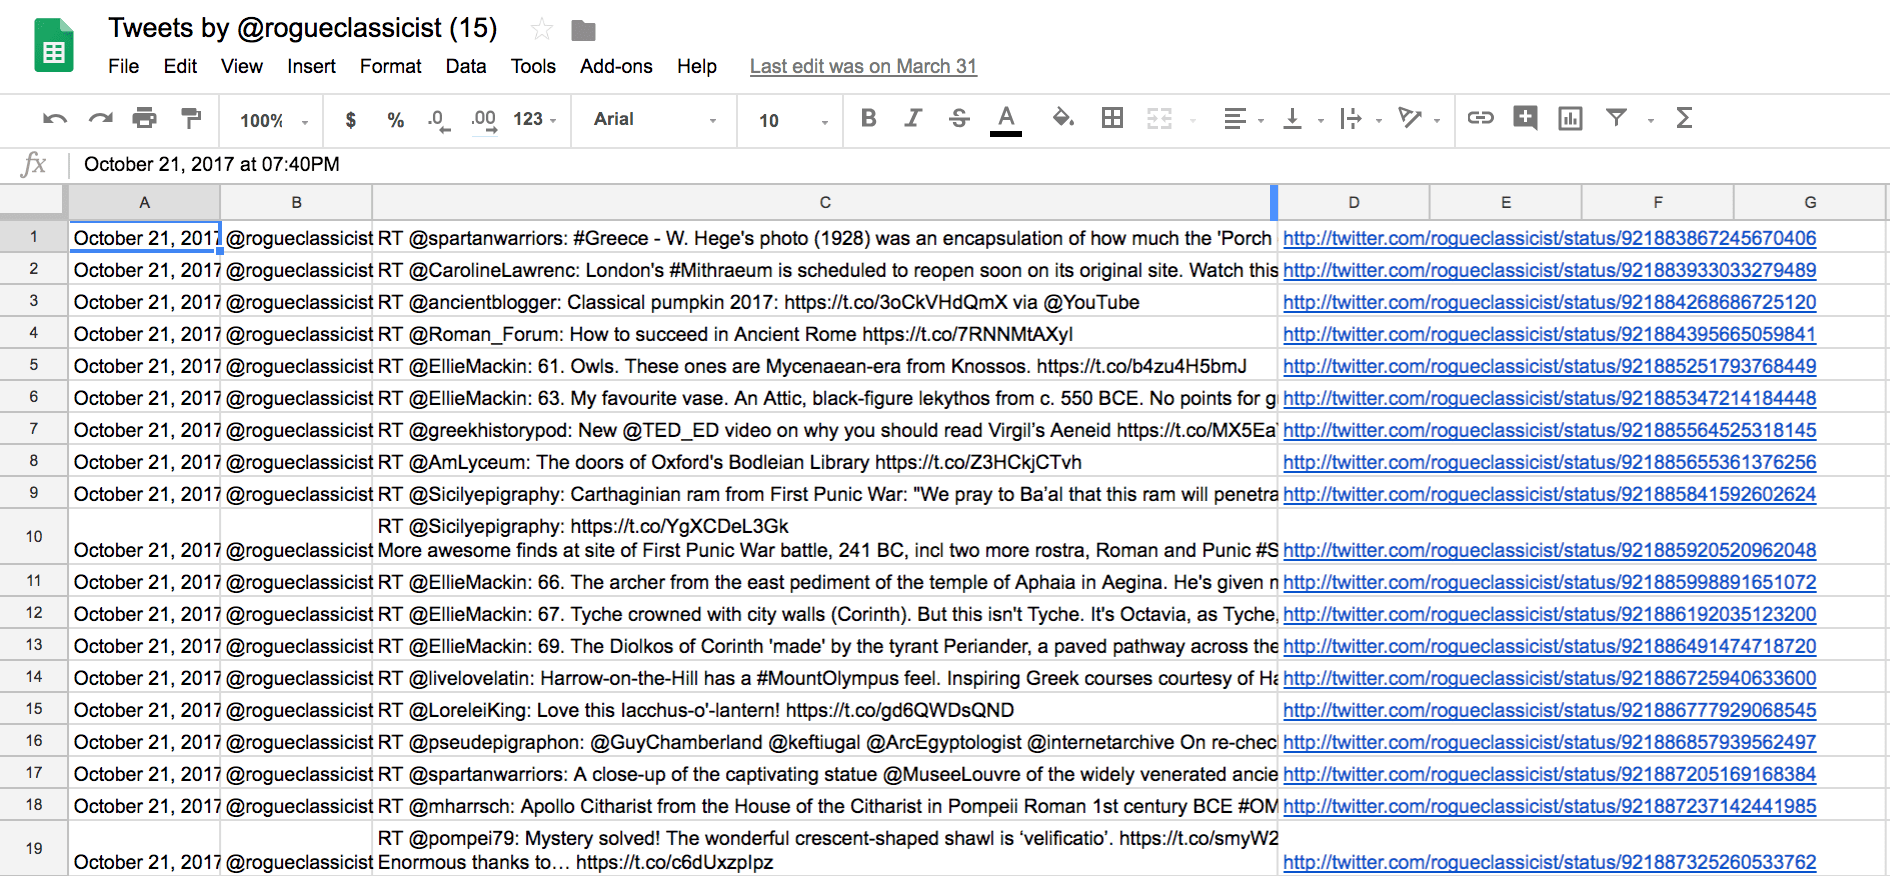The image size is (1890, 876).
Task: Open the Format menu
Action: pyautogui.click(x=390, y=66)
